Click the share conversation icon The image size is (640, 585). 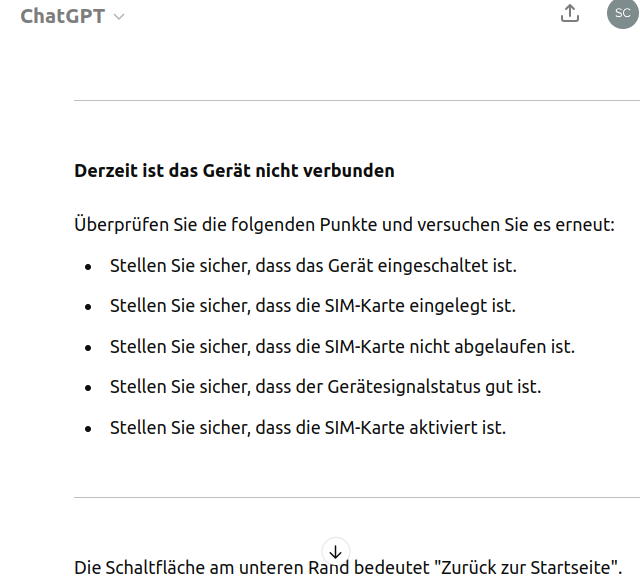570,14
